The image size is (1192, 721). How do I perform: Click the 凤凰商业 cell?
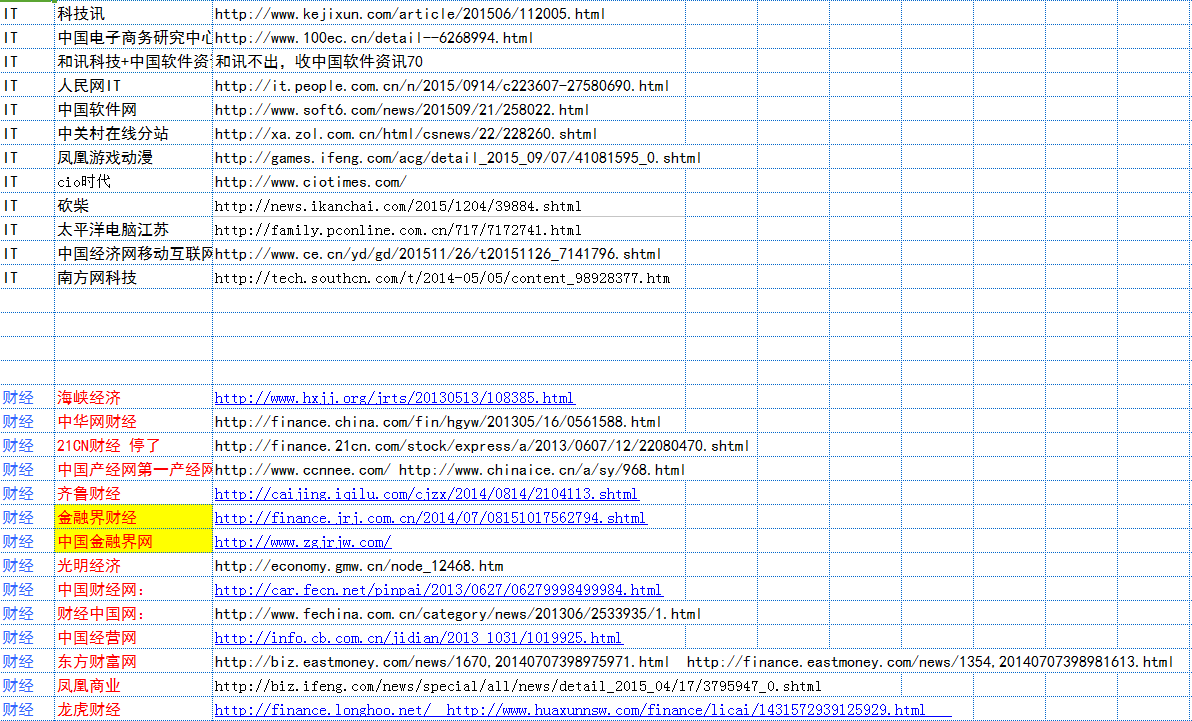134,686
